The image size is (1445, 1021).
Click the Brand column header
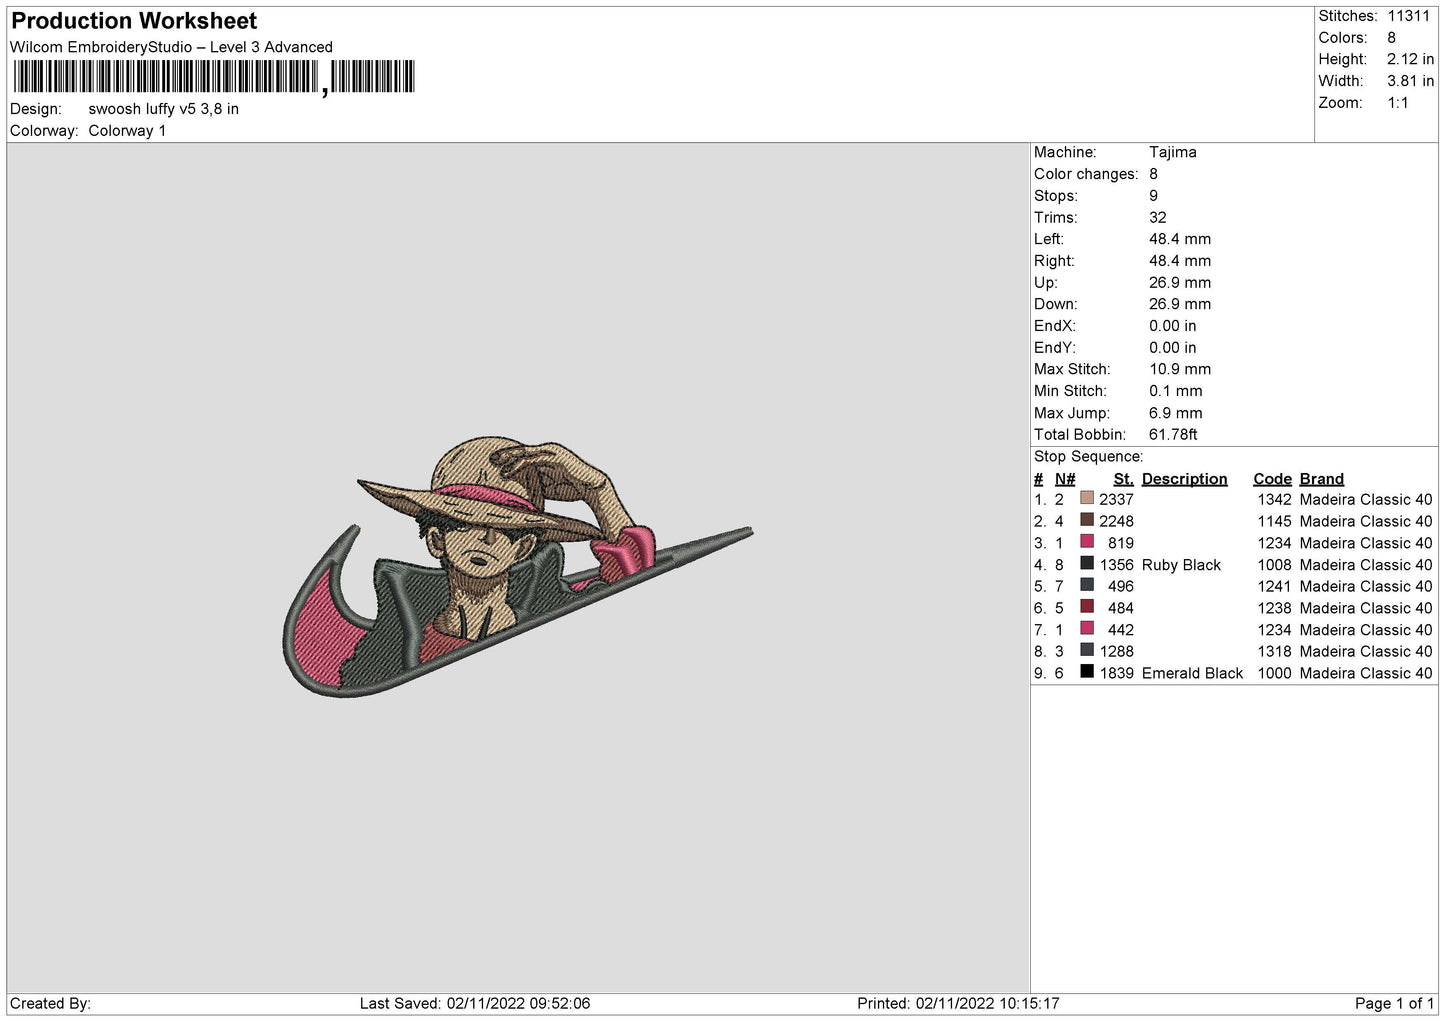pos(1321,479)
